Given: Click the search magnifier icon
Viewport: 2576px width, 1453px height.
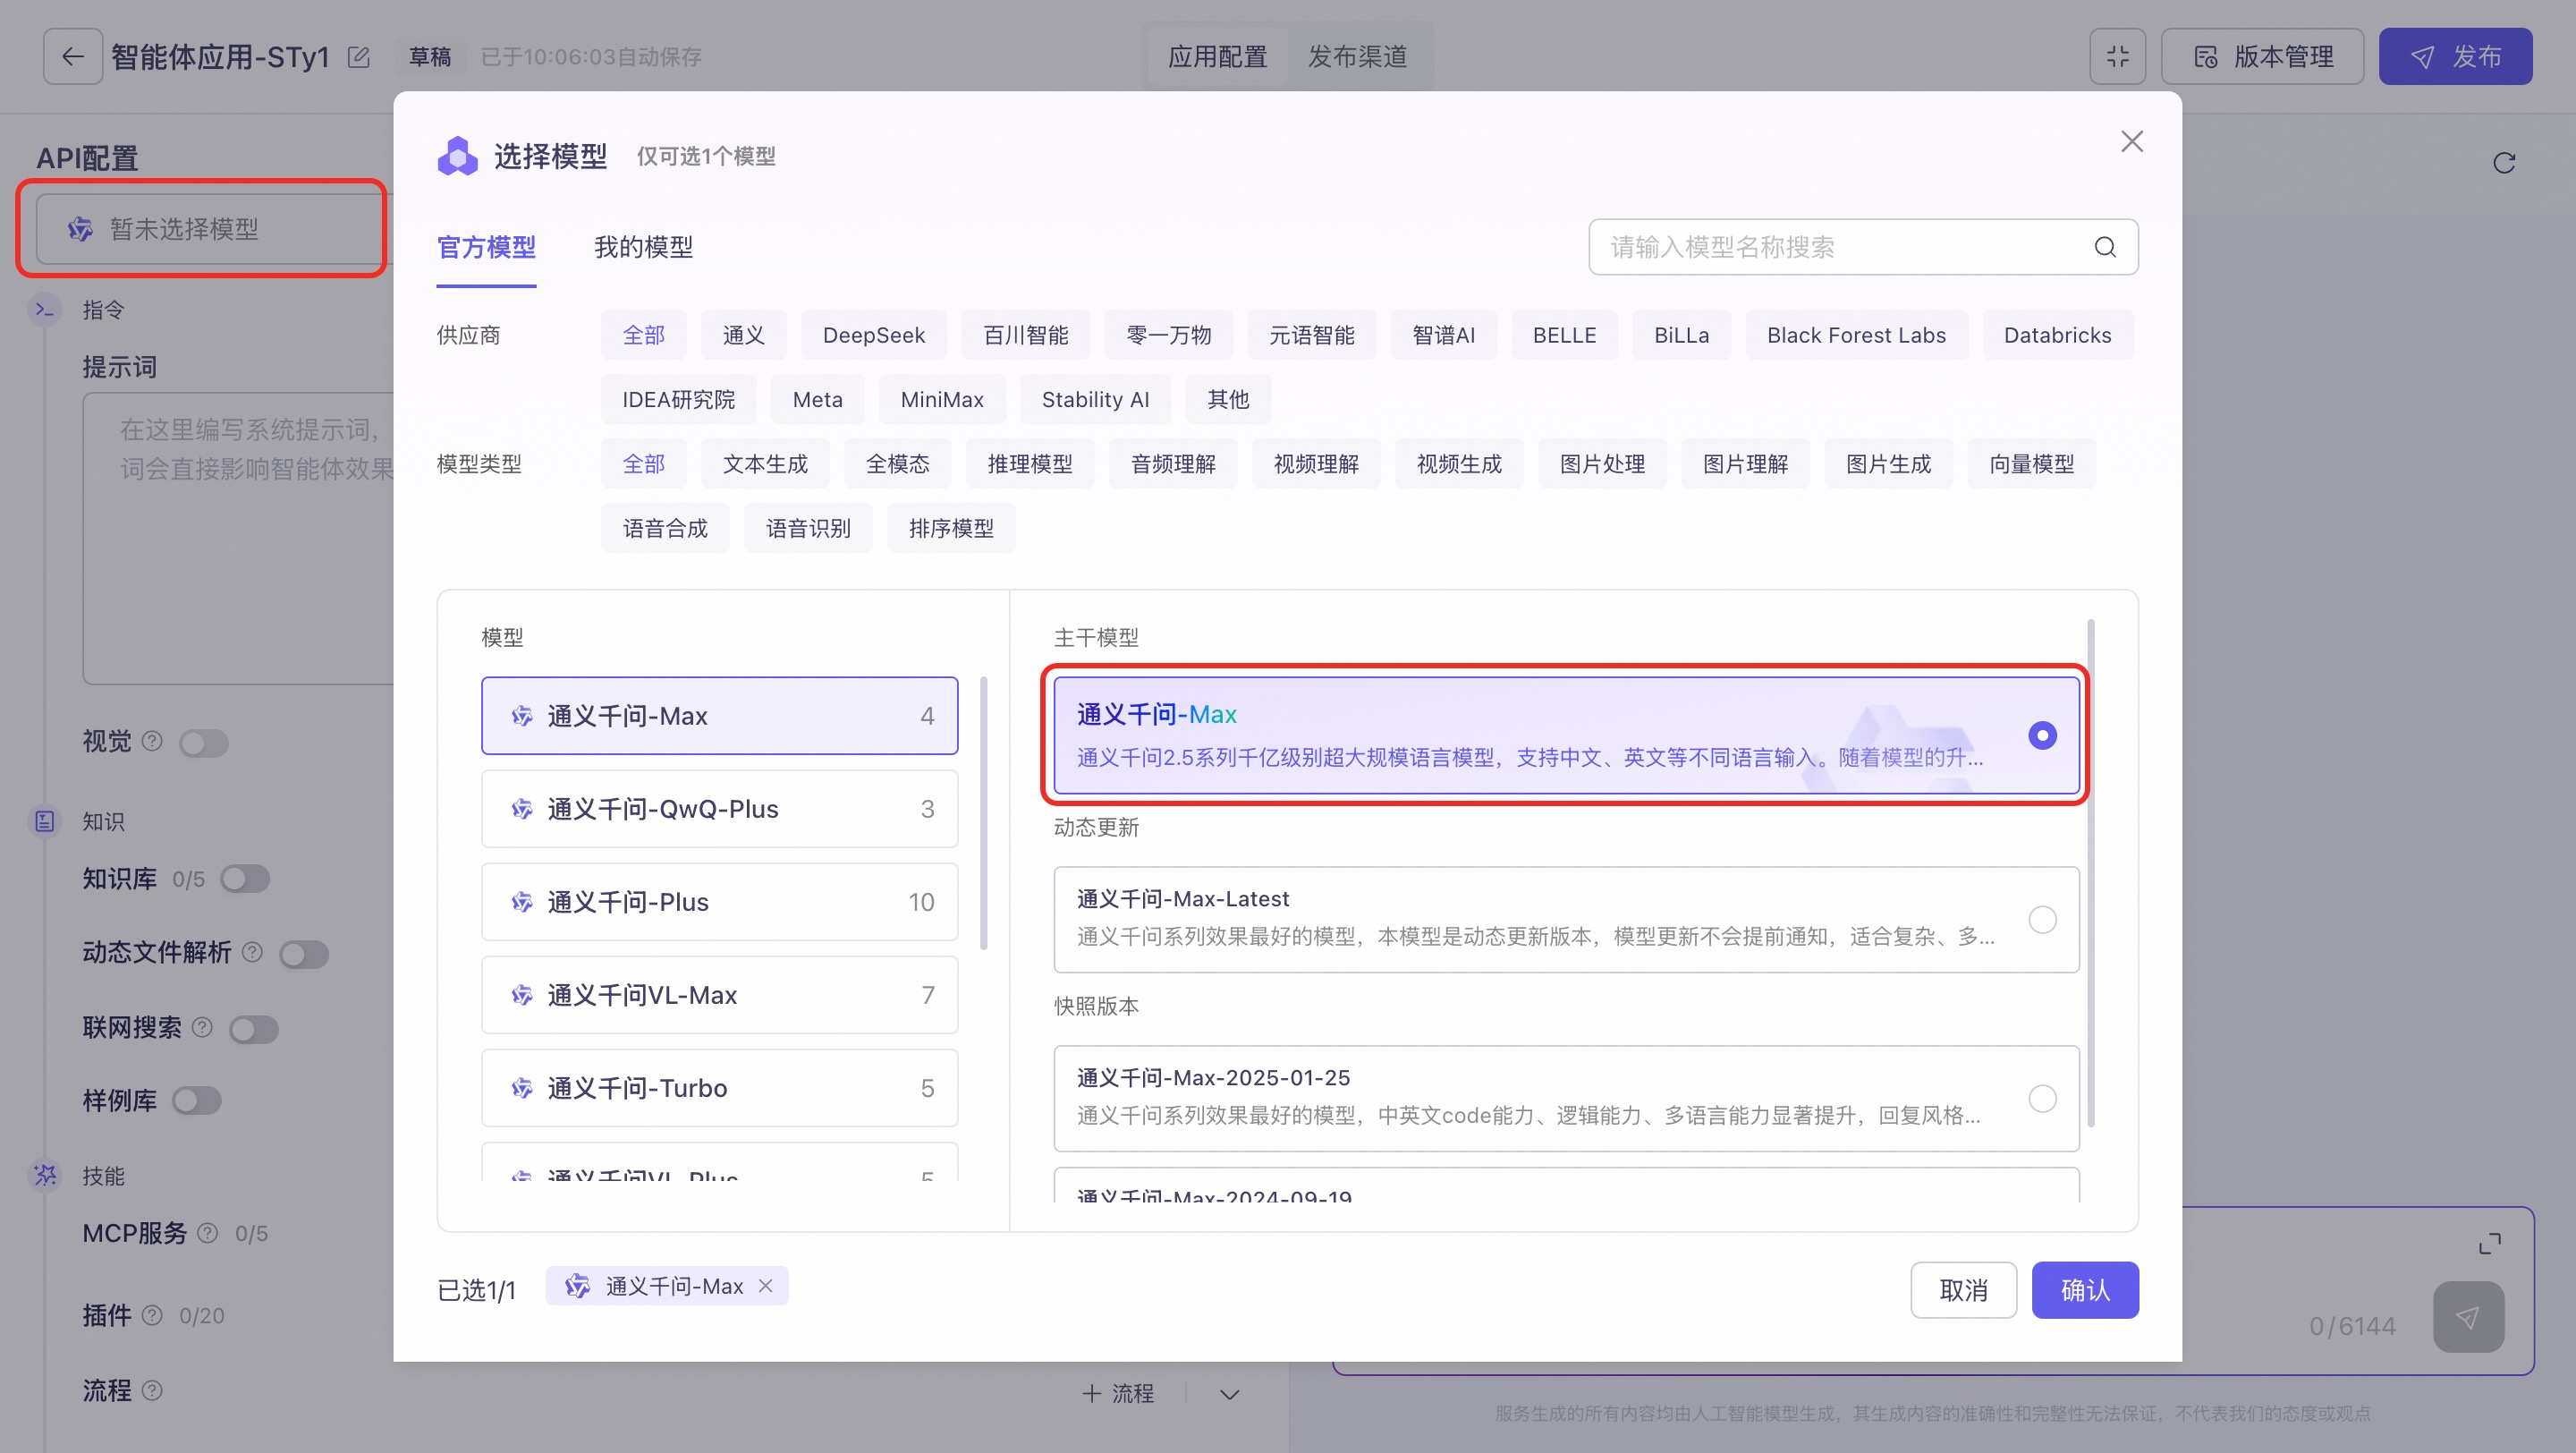Looking at the screenshot, I should 2105,247.
